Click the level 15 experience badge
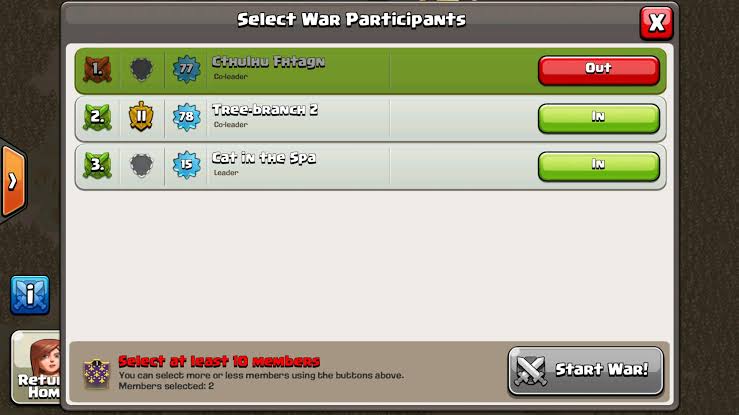 point(186,165)
